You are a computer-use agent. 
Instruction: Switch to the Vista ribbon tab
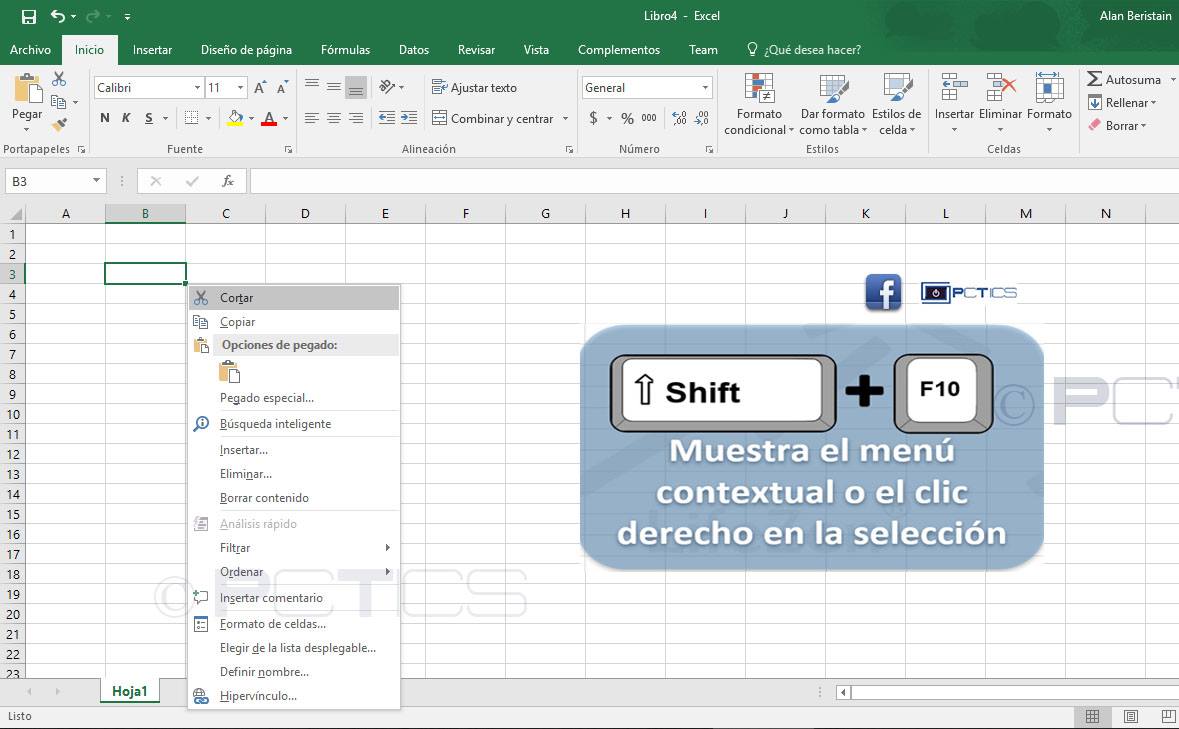[536, 50]
